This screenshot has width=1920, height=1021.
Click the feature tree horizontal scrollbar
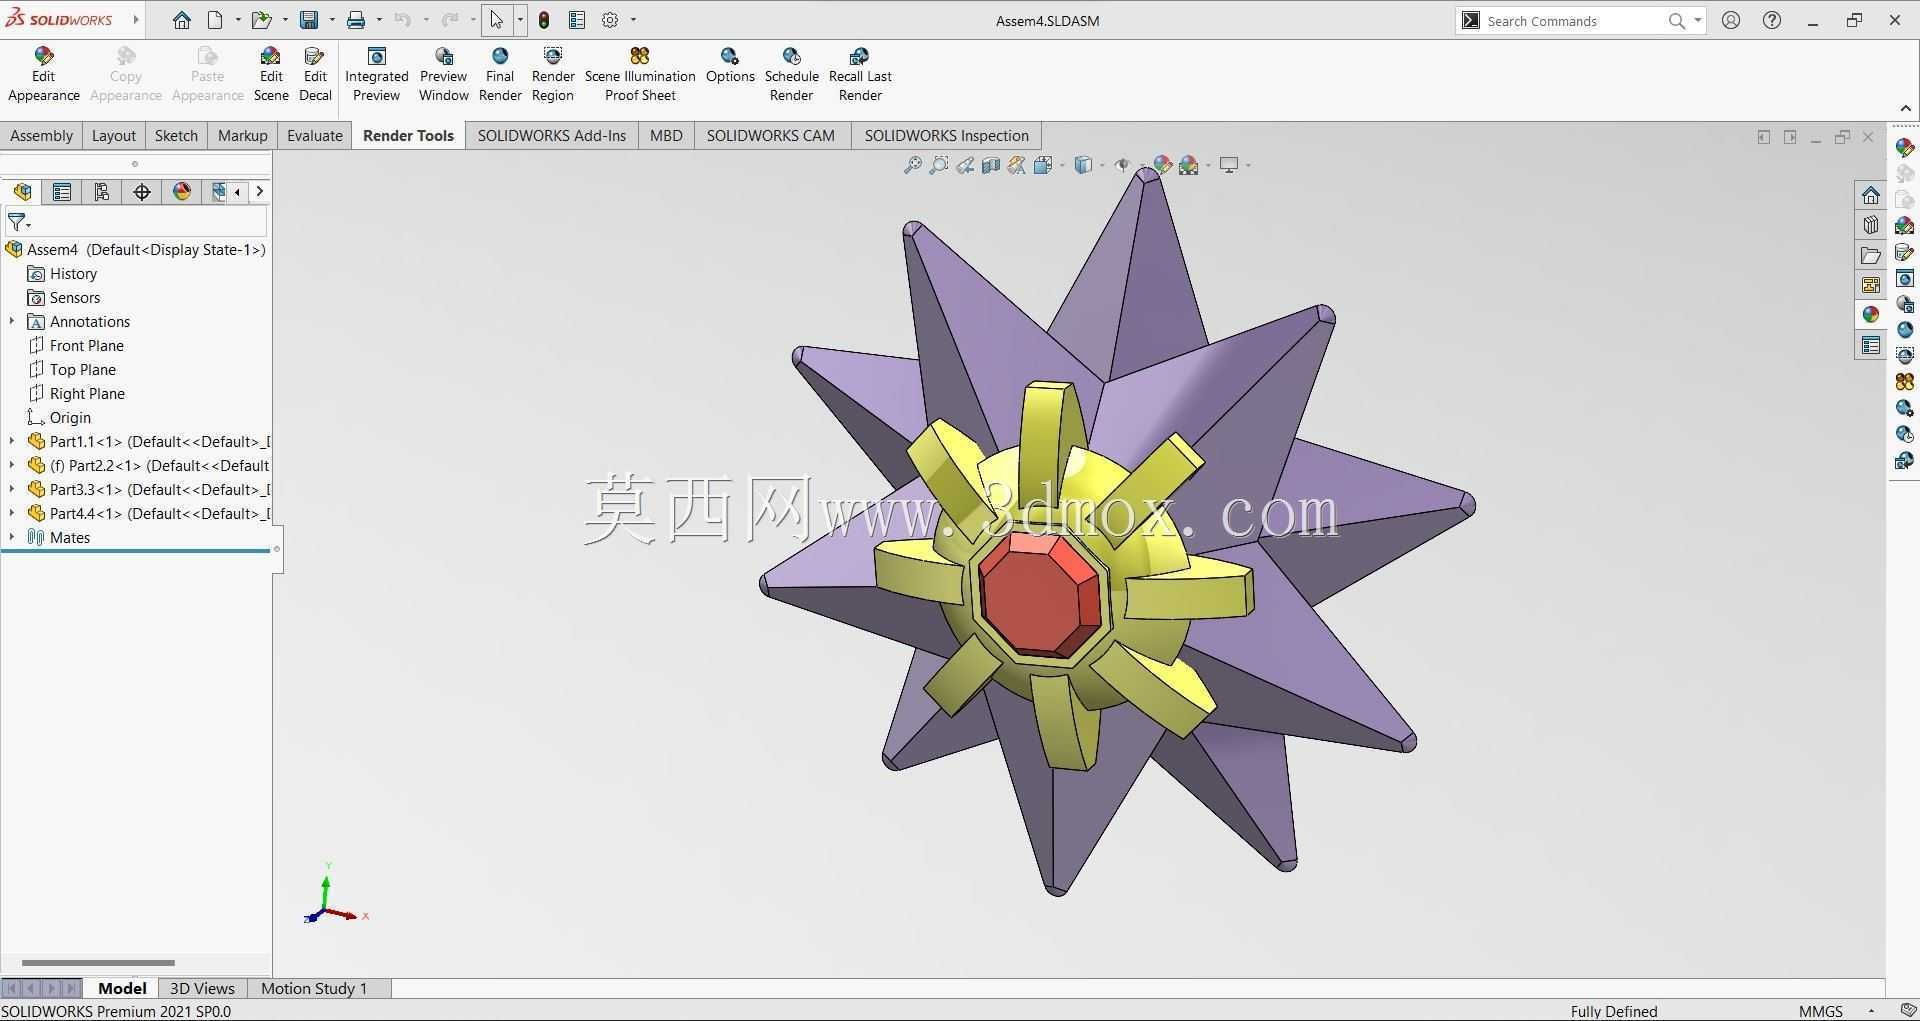[98, 963]
